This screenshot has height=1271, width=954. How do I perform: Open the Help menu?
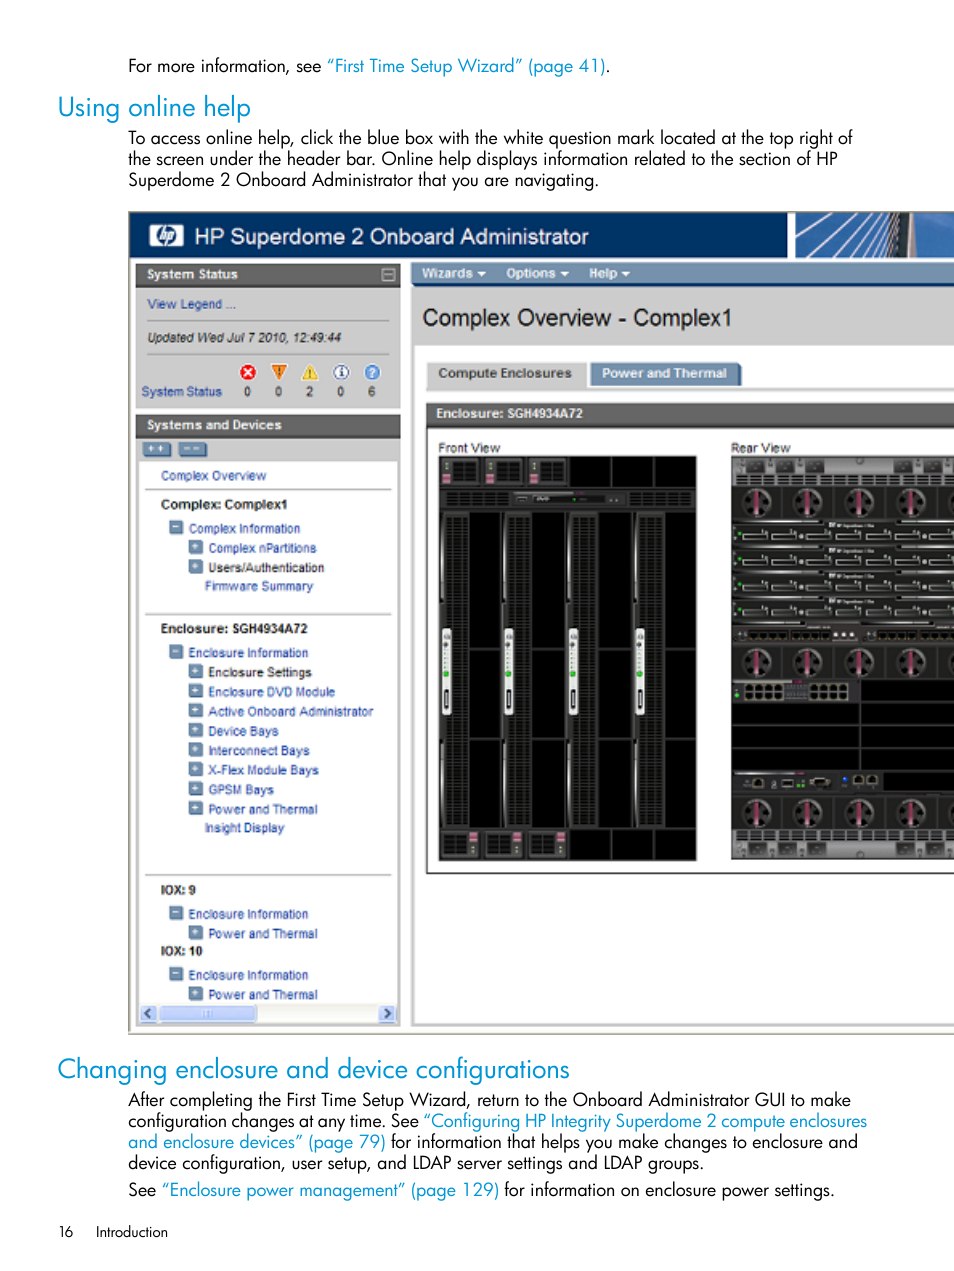(x=609, y=273)
